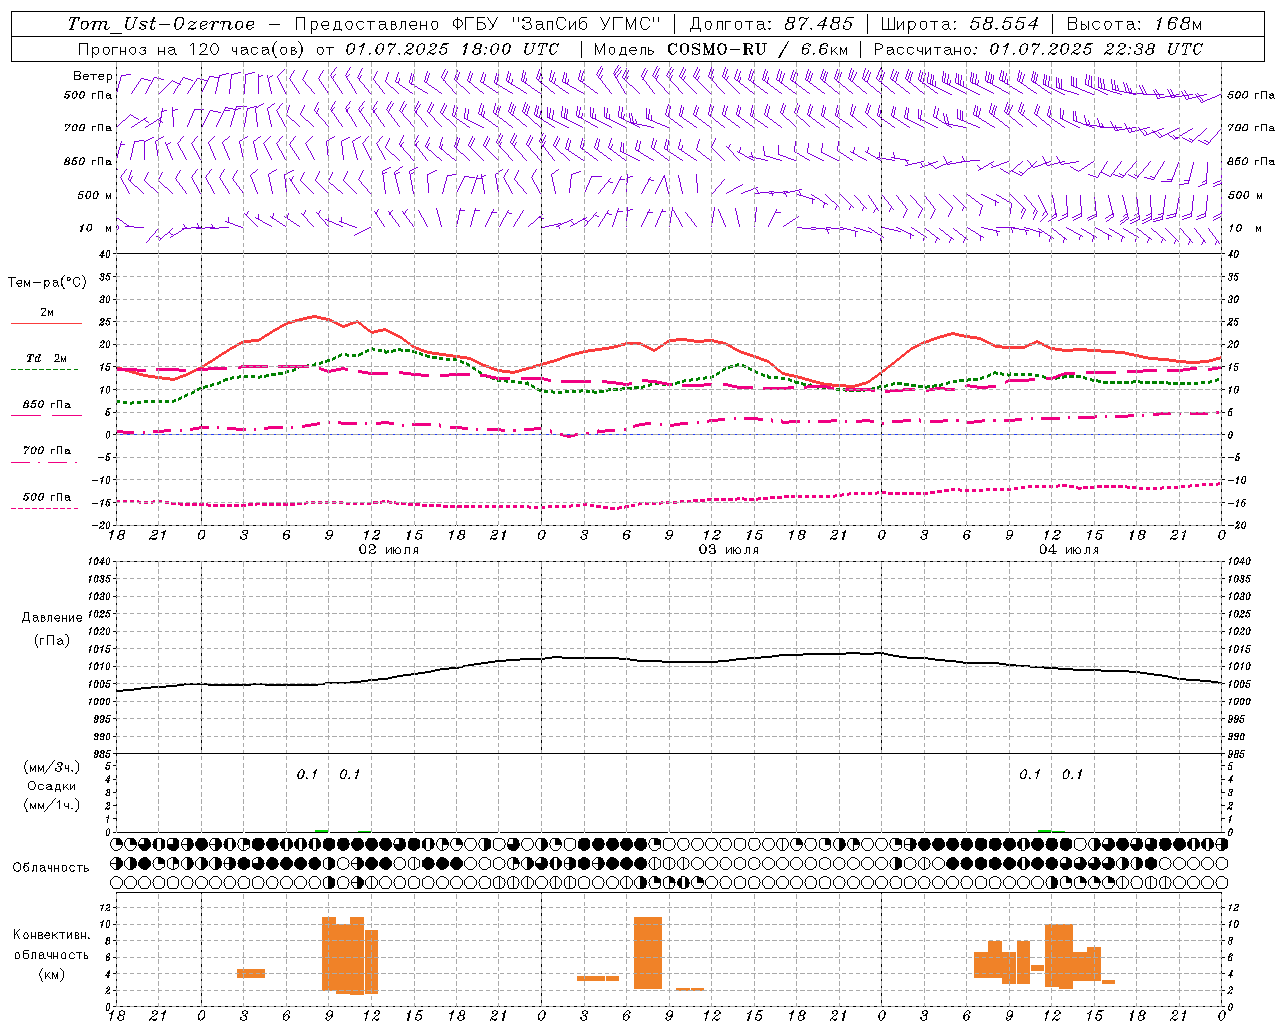The image size is (1280, 1024).
Task: Click the Высота: 168м label
Action: (x=1134, y=24)
